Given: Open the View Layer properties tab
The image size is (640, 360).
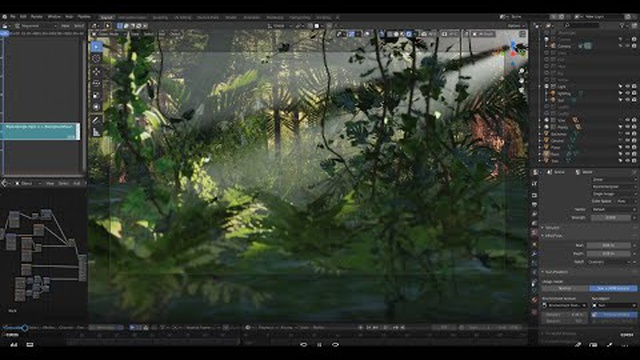Looking at the screenshot, I should point(535,214).
